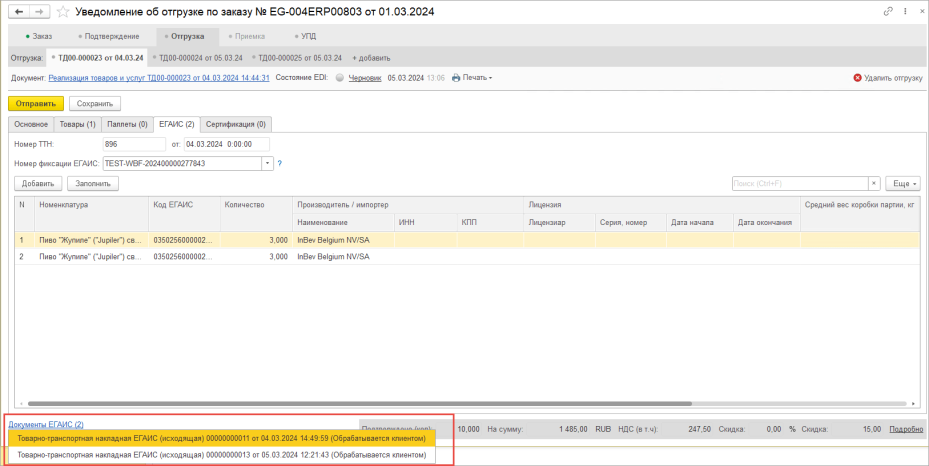
Task: Select ЕГАИС document 00000000011 от 04.03.2024
Action: (x=222, y=439)
